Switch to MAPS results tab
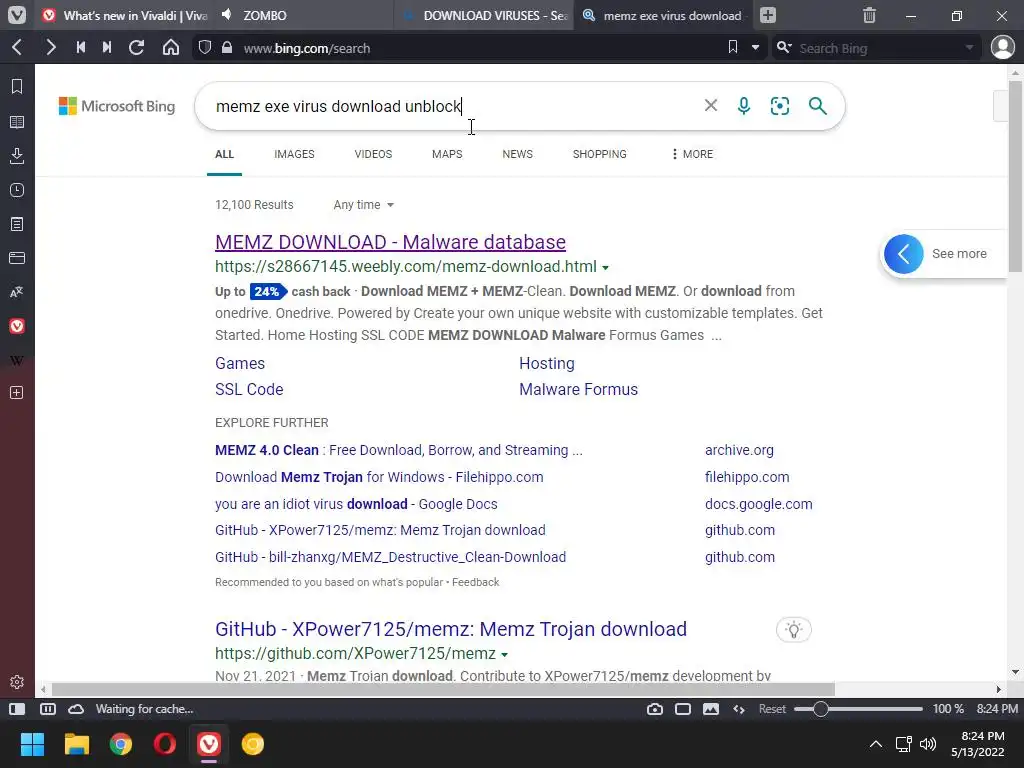1024x768 pixels. tap(447, 154)
